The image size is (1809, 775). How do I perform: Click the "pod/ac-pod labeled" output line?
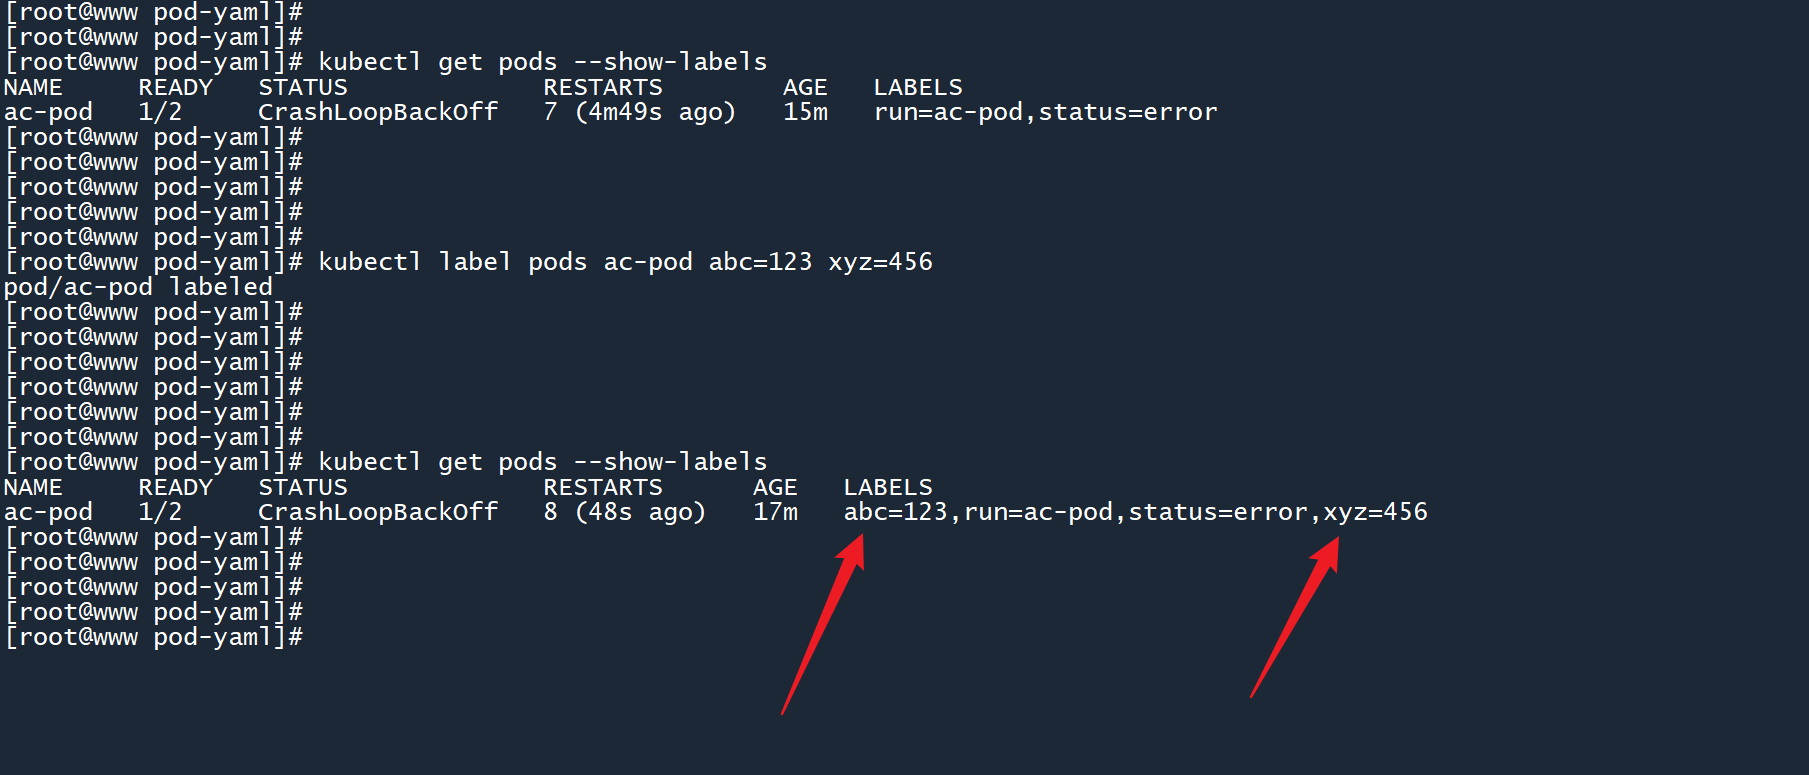click(x=138, y=287)
